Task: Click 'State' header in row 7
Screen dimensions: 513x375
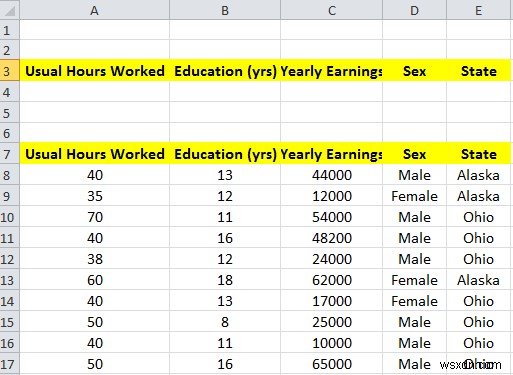Action: tap(479, 154)
